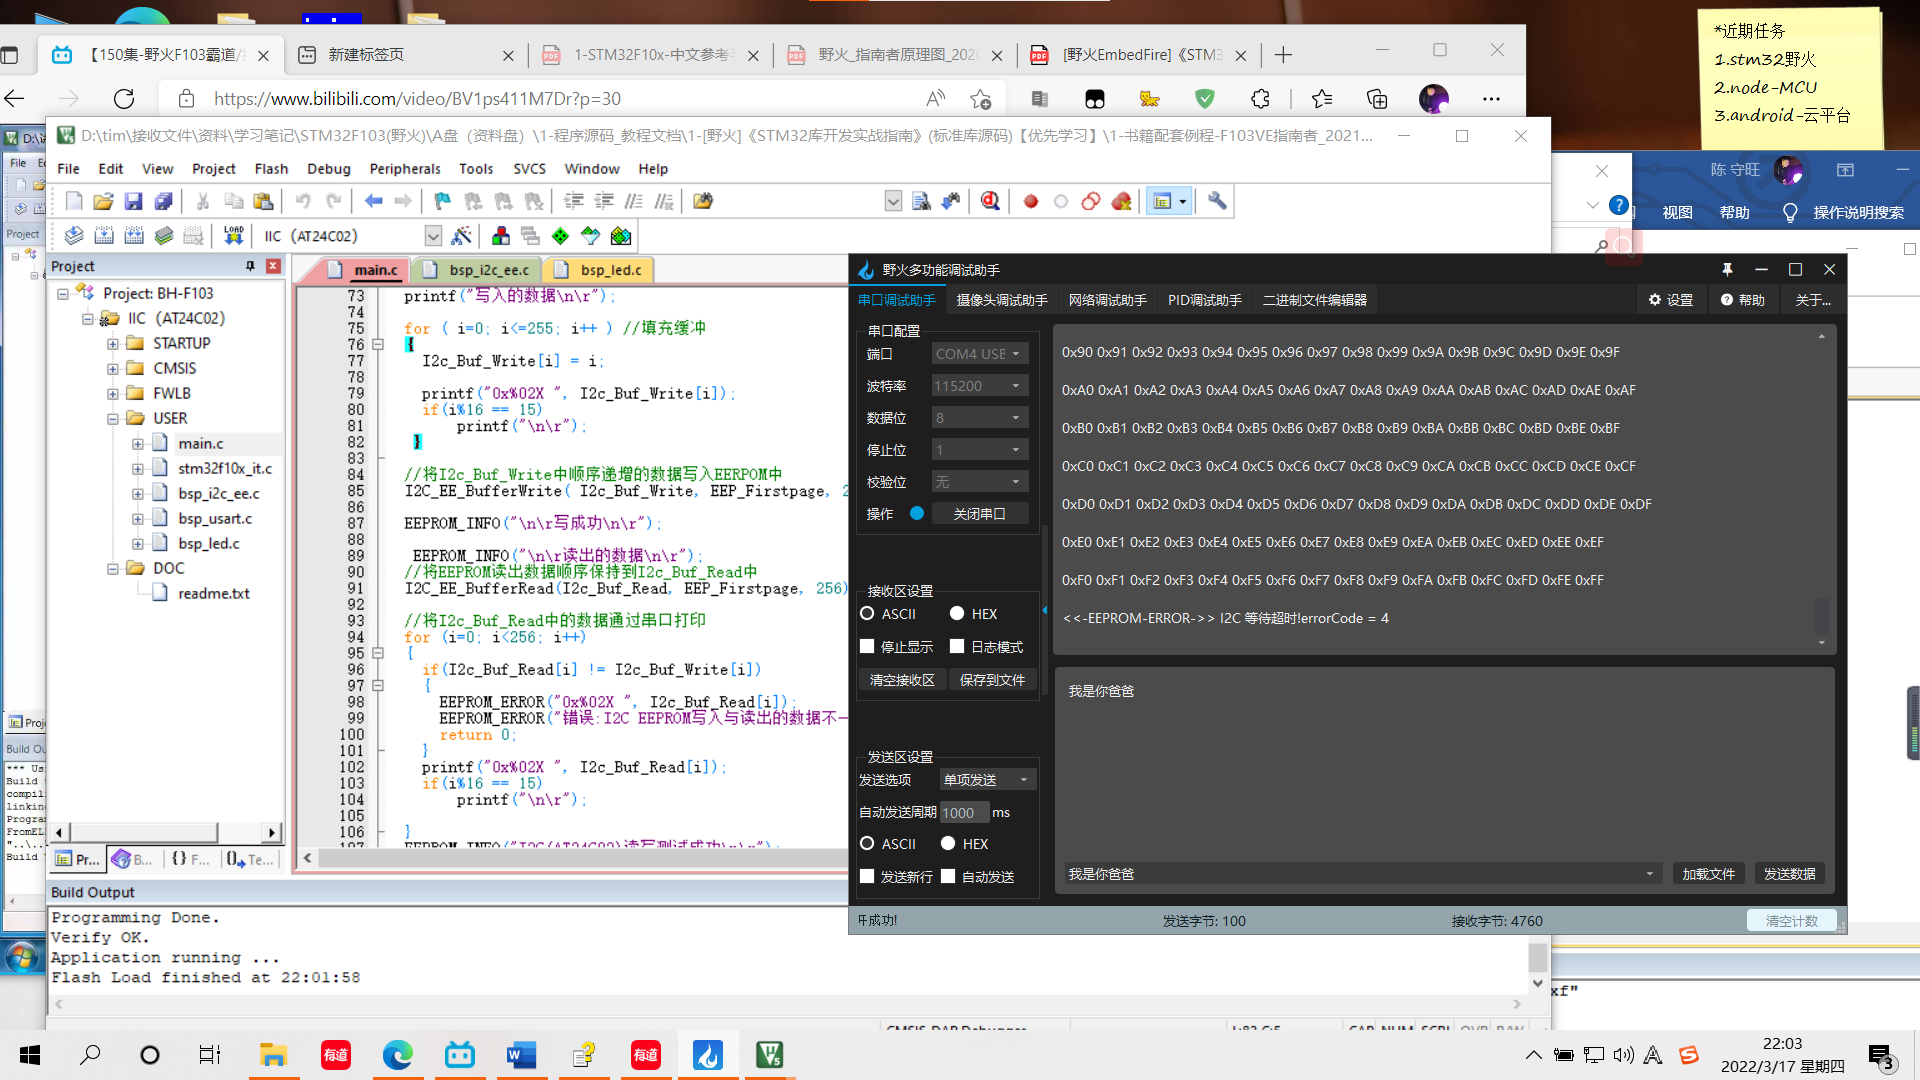1920x1080 pixels.
Task: Open Word from the taskbar
Action: pos(521,1055)
